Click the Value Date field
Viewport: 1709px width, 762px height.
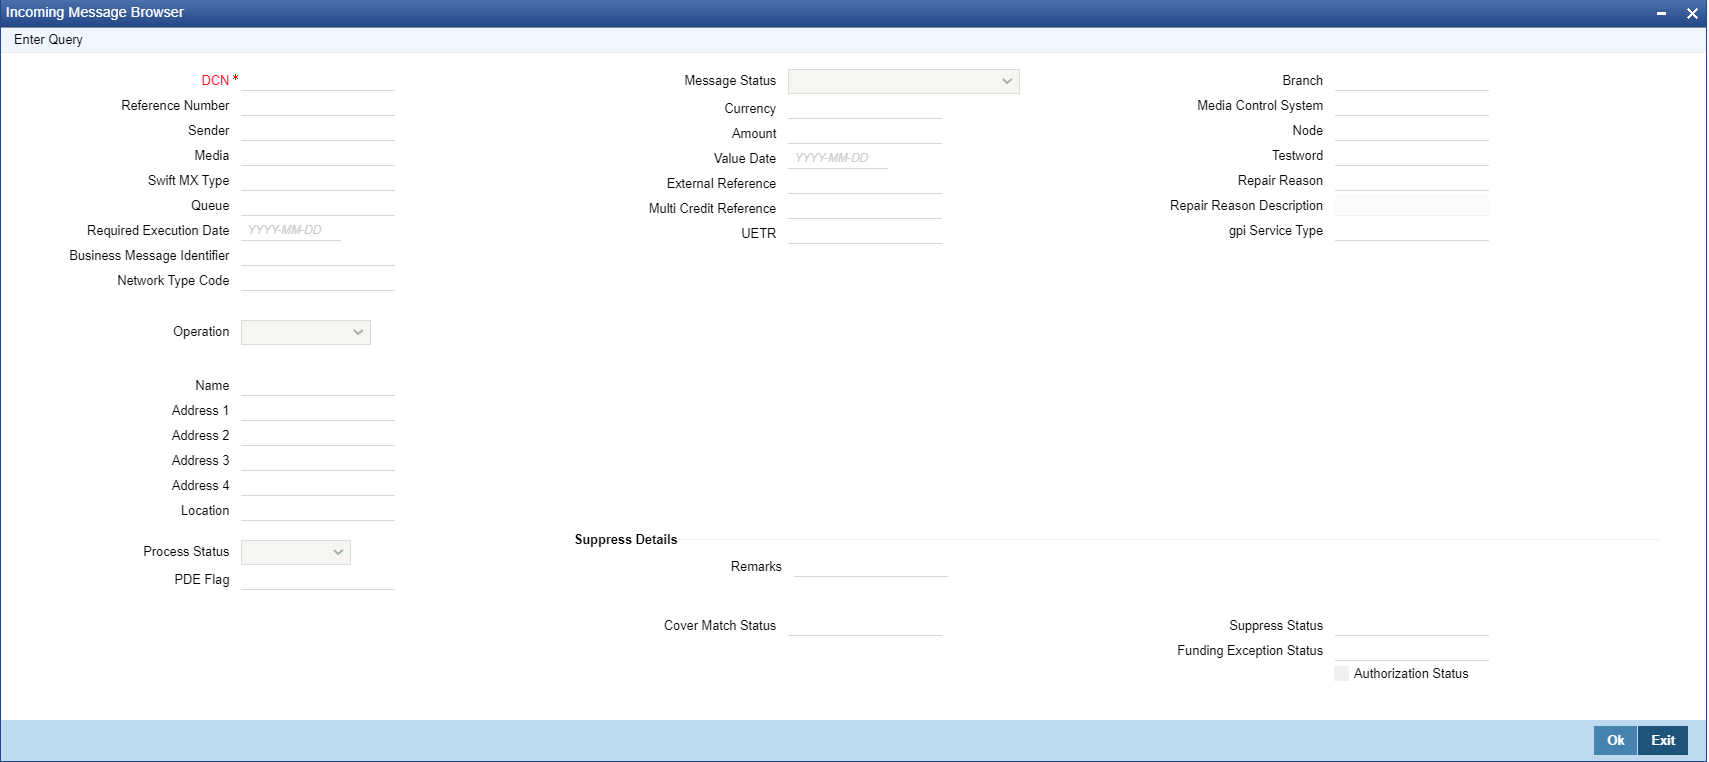pos(838,159)
